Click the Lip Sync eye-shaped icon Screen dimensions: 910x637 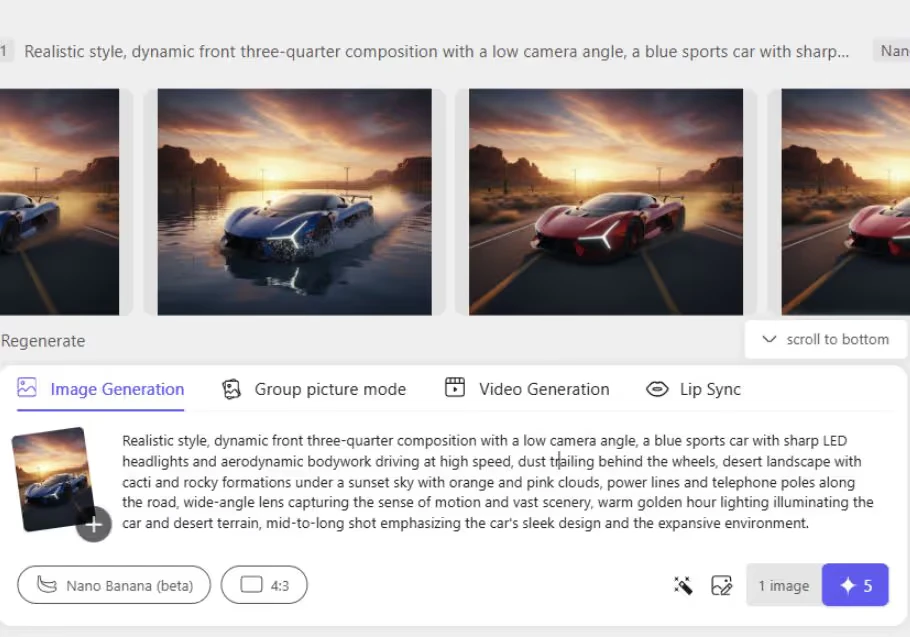(x=657, y=388)
